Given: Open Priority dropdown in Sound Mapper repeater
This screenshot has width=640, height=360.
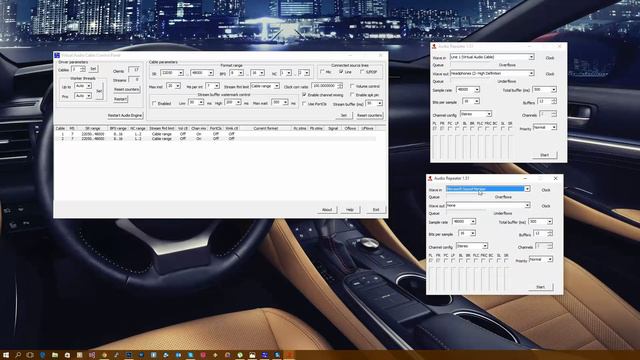Looking at the screenshot, I should tap(541, 259).
